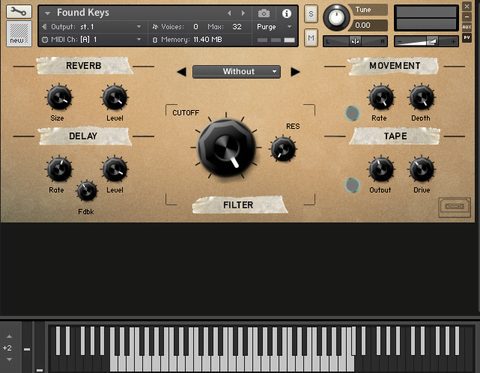Select the previous preset with the left arrow
Viewport: 480px width, 373px height.
pyautogui.click(x=182, y=72)
